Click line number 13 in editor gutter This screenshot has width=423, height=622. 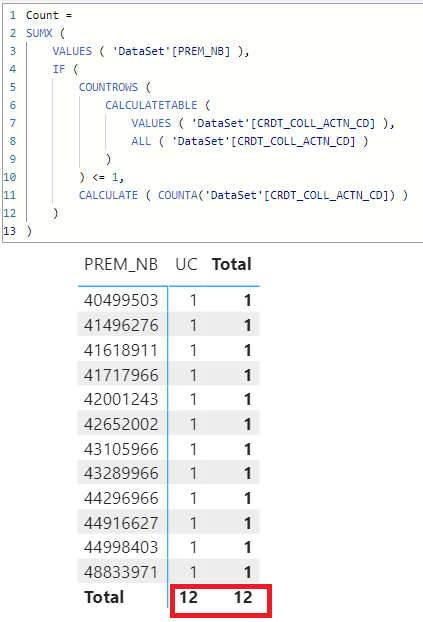point(10,231)
